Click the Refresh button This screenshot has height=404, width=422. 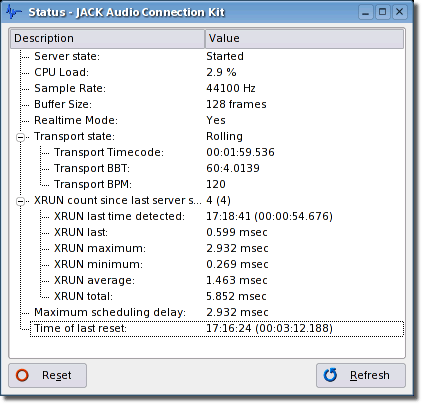[x=361, y=375]
